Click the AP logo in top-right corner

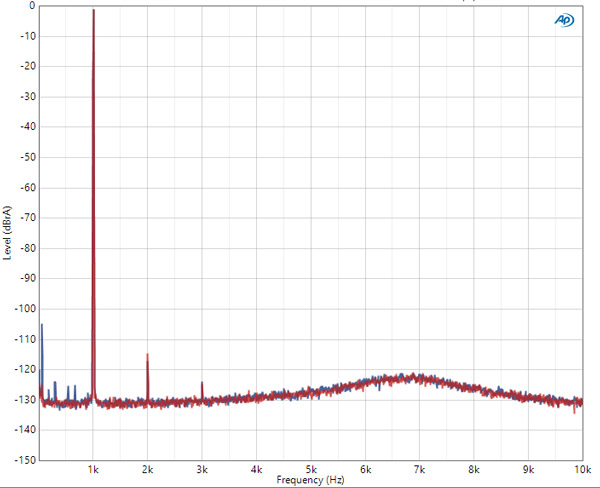[x=564, y=19]
